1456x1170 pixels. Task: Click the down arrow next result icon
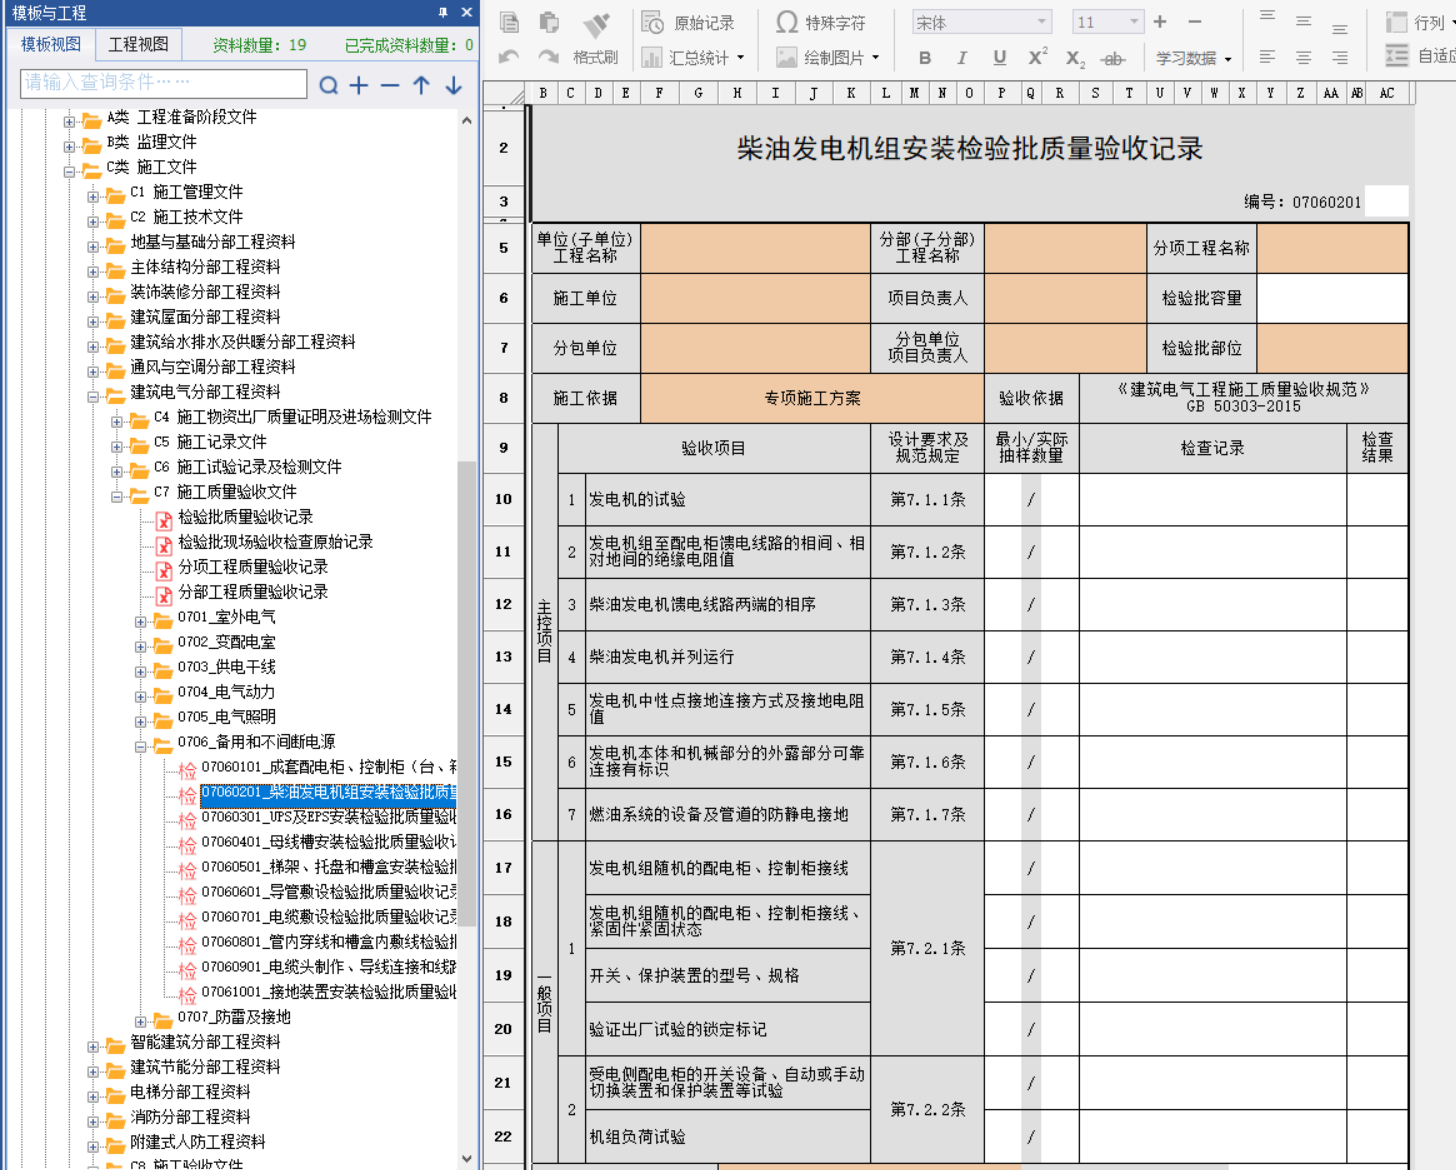(453, 86)
